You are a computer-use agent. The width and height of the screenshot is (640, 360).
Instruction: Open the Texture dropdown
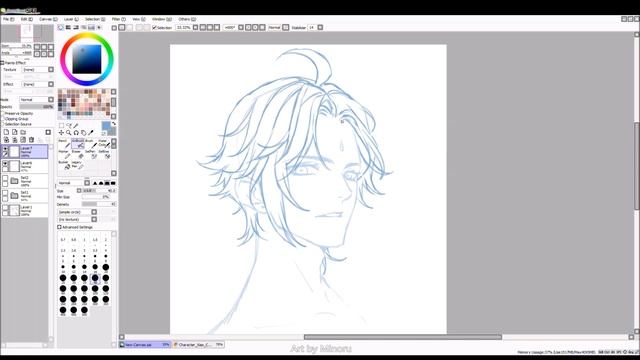click(x=51, y=70)
